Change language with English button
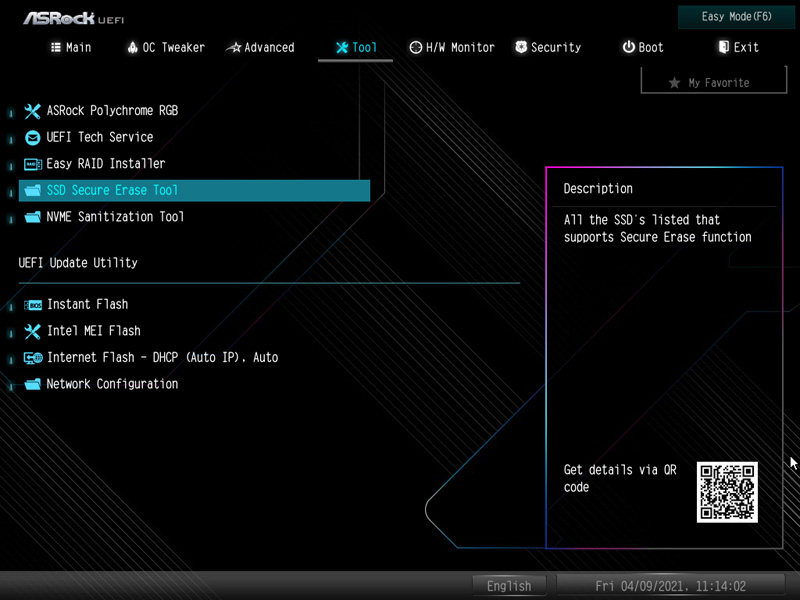 509,586
